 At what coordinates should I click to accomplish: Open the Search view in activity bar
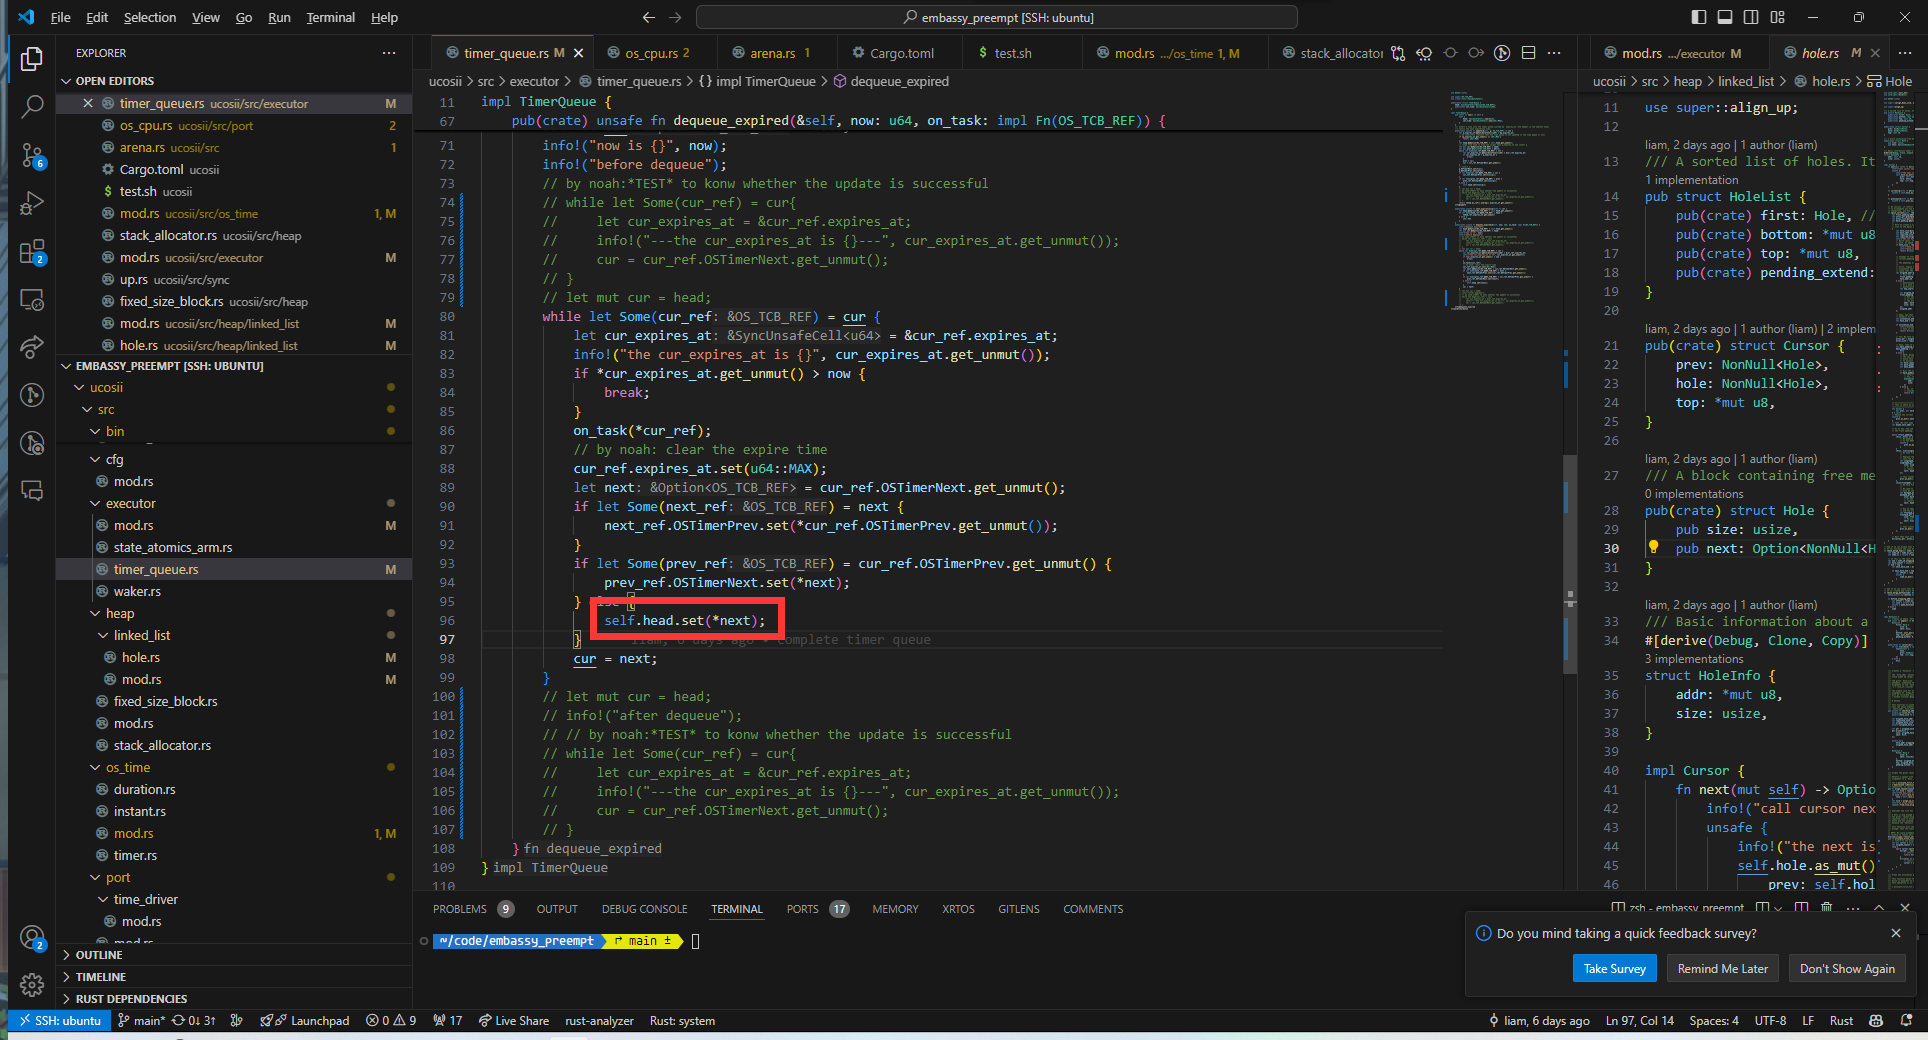[32, 107]
